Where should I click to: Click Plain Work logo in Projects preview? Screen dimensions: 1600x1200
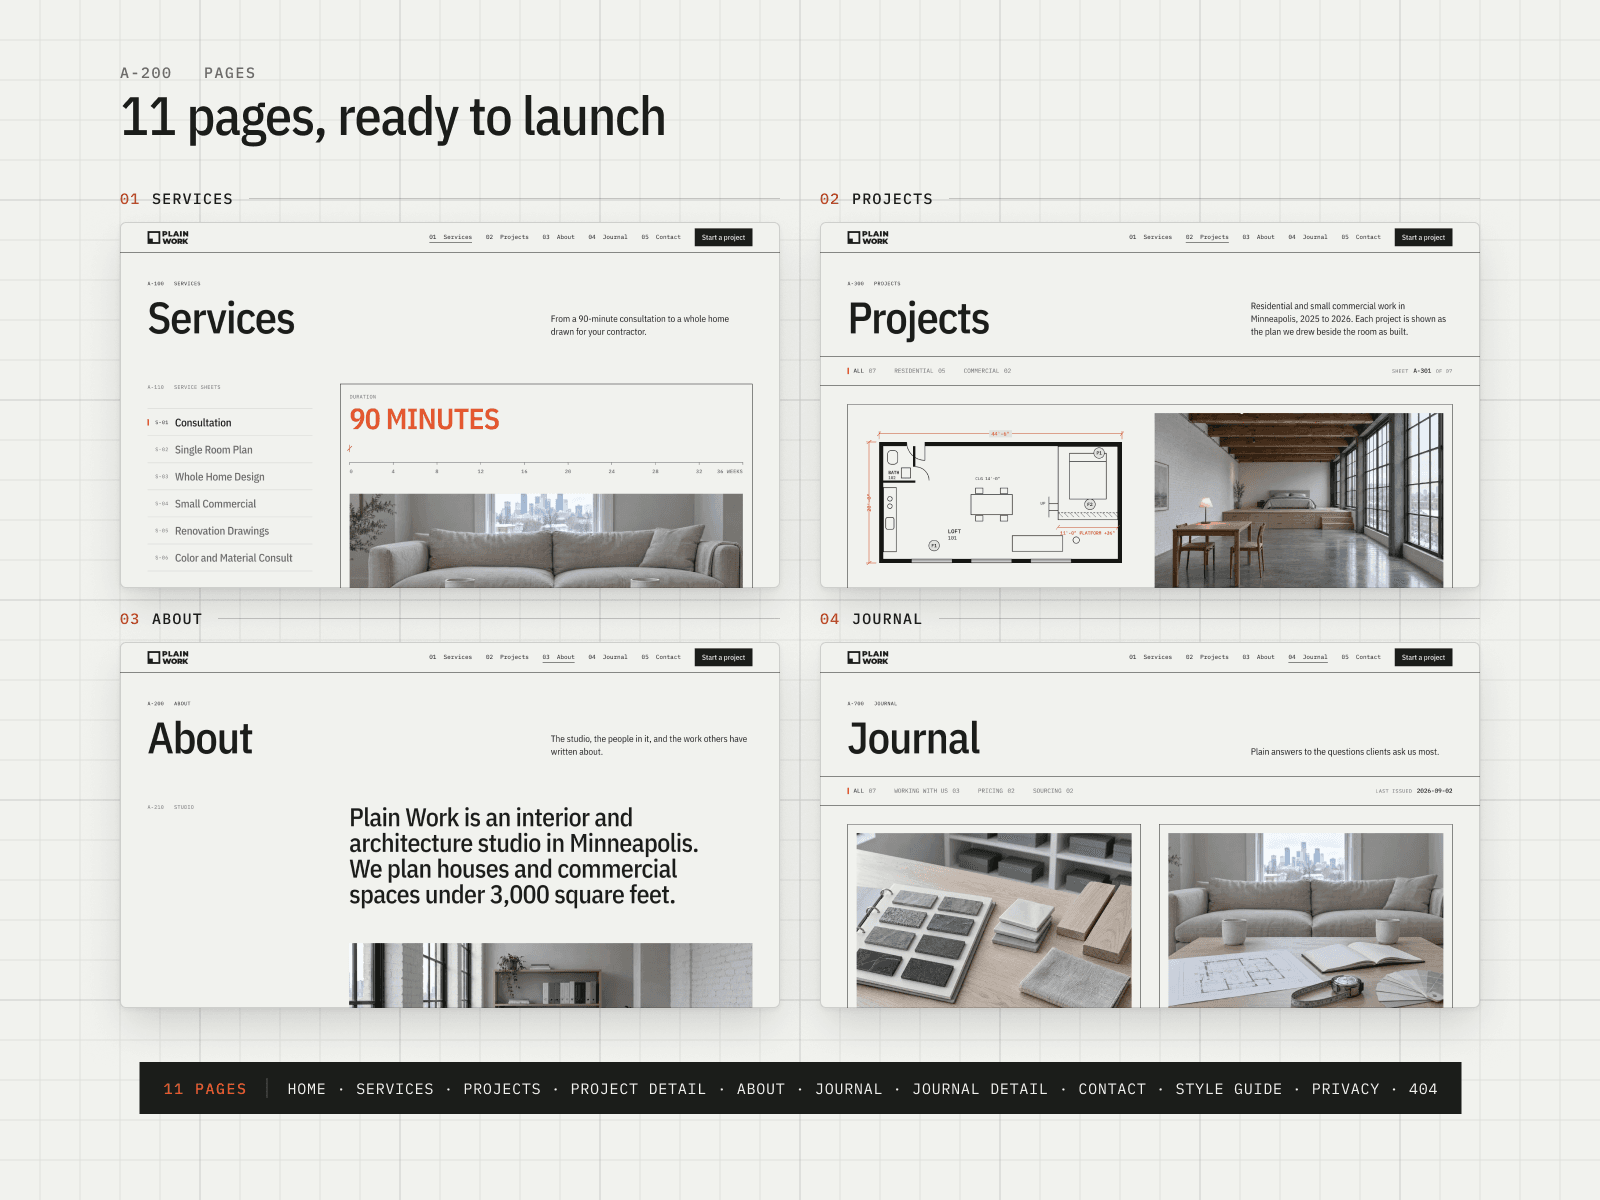[x=868, y=237]
